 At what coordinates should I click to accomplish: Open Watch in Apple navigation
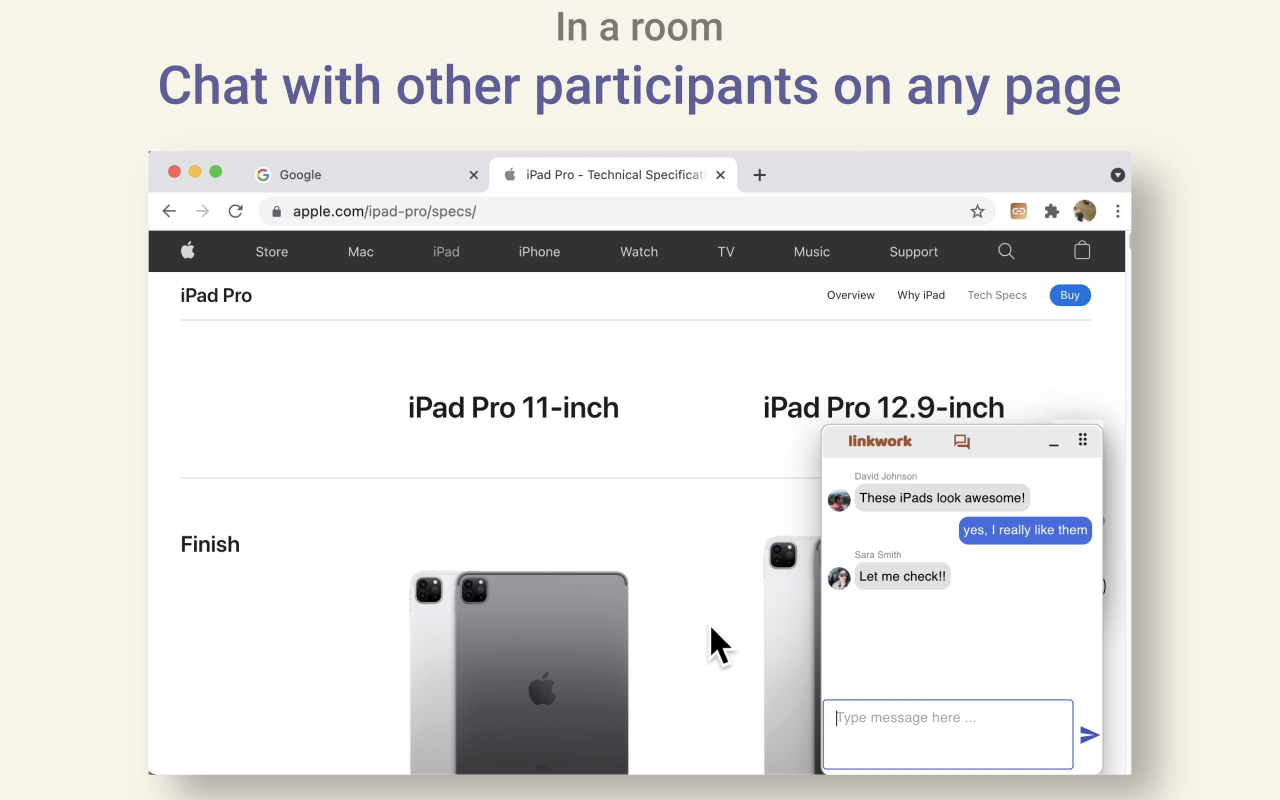click(639, 252)
